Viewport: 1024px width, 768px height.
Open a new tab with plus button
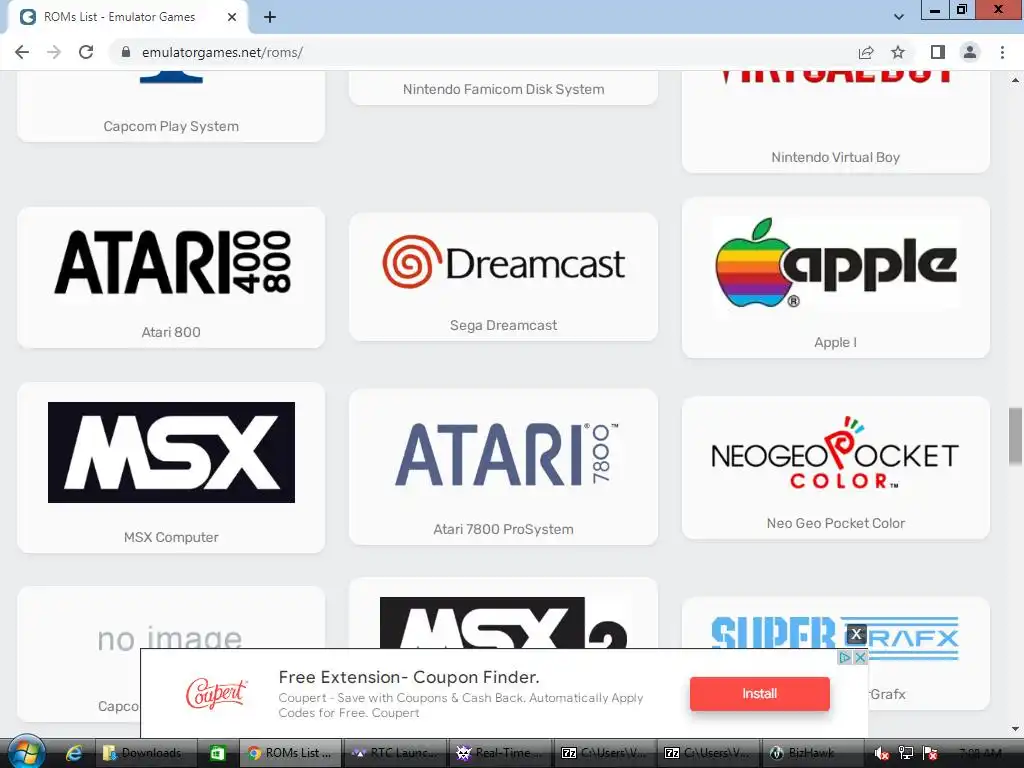[270, 17]
